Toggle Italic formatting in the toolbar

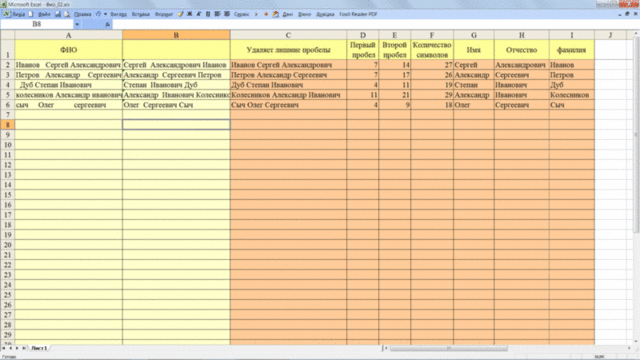pyautogui.click(x=199, y=14)
